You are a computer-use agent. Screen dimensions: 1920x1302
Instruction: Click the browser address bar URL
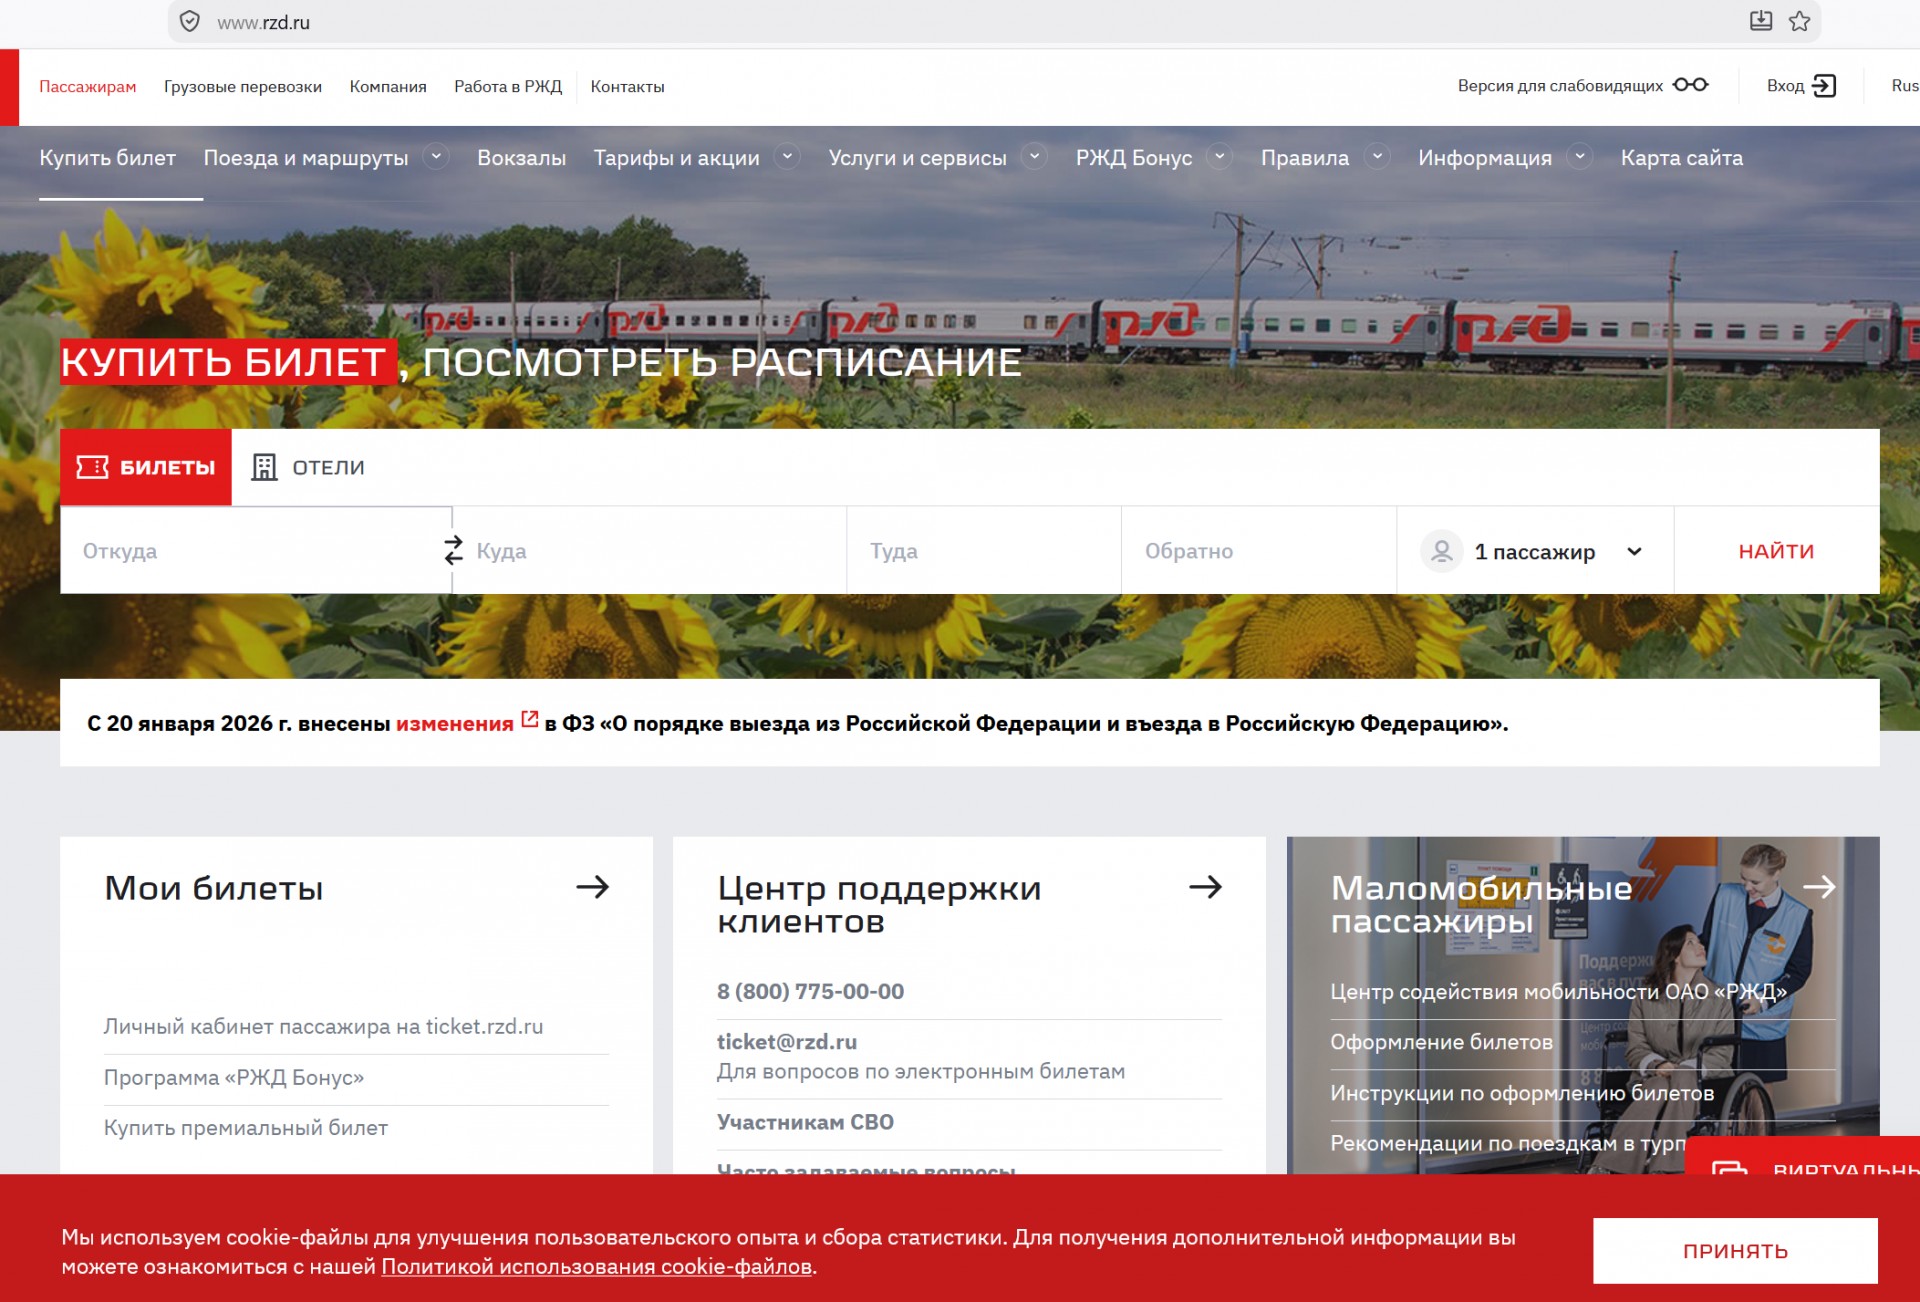point(263,23)
